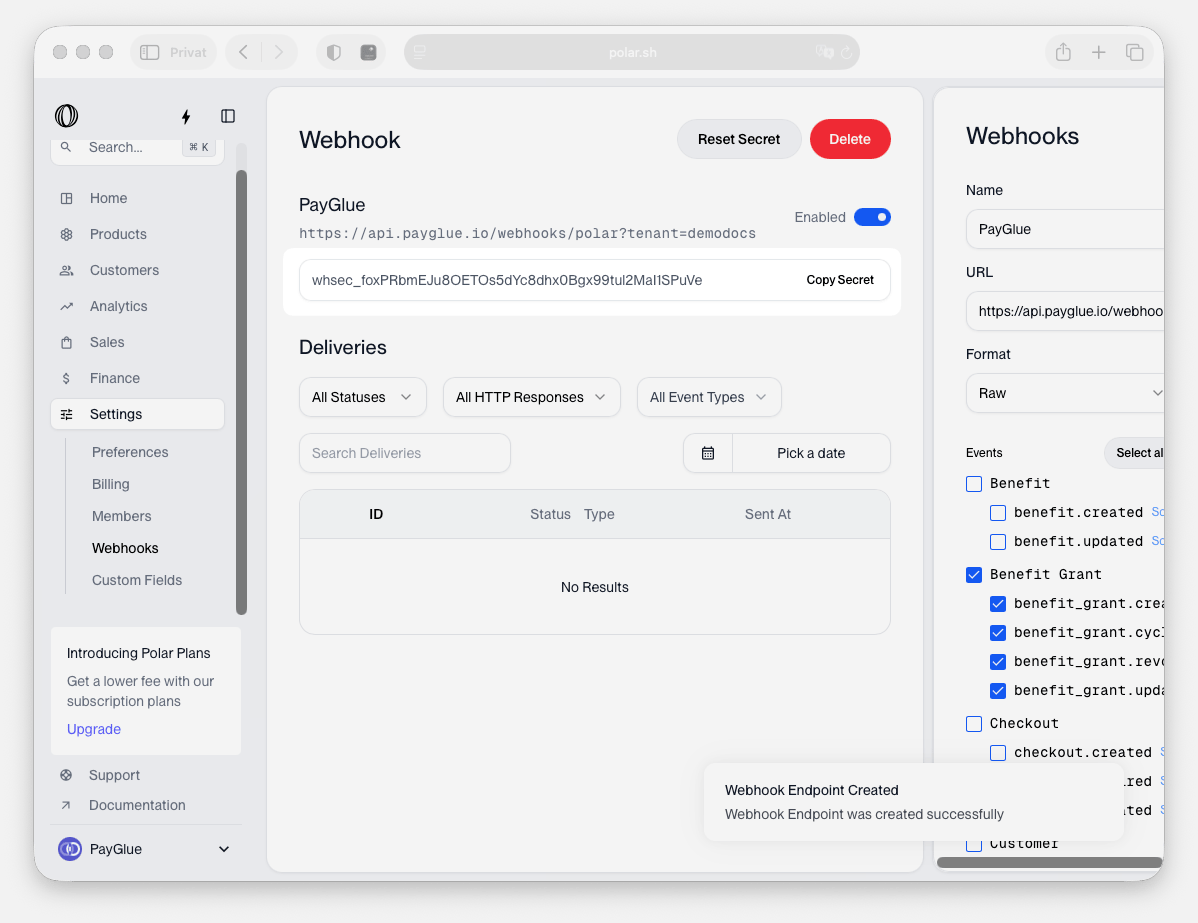Open the All Event Types dropdown
Image resolution: width=1198 pixels, height=923 pixels.
coord(709,397)
